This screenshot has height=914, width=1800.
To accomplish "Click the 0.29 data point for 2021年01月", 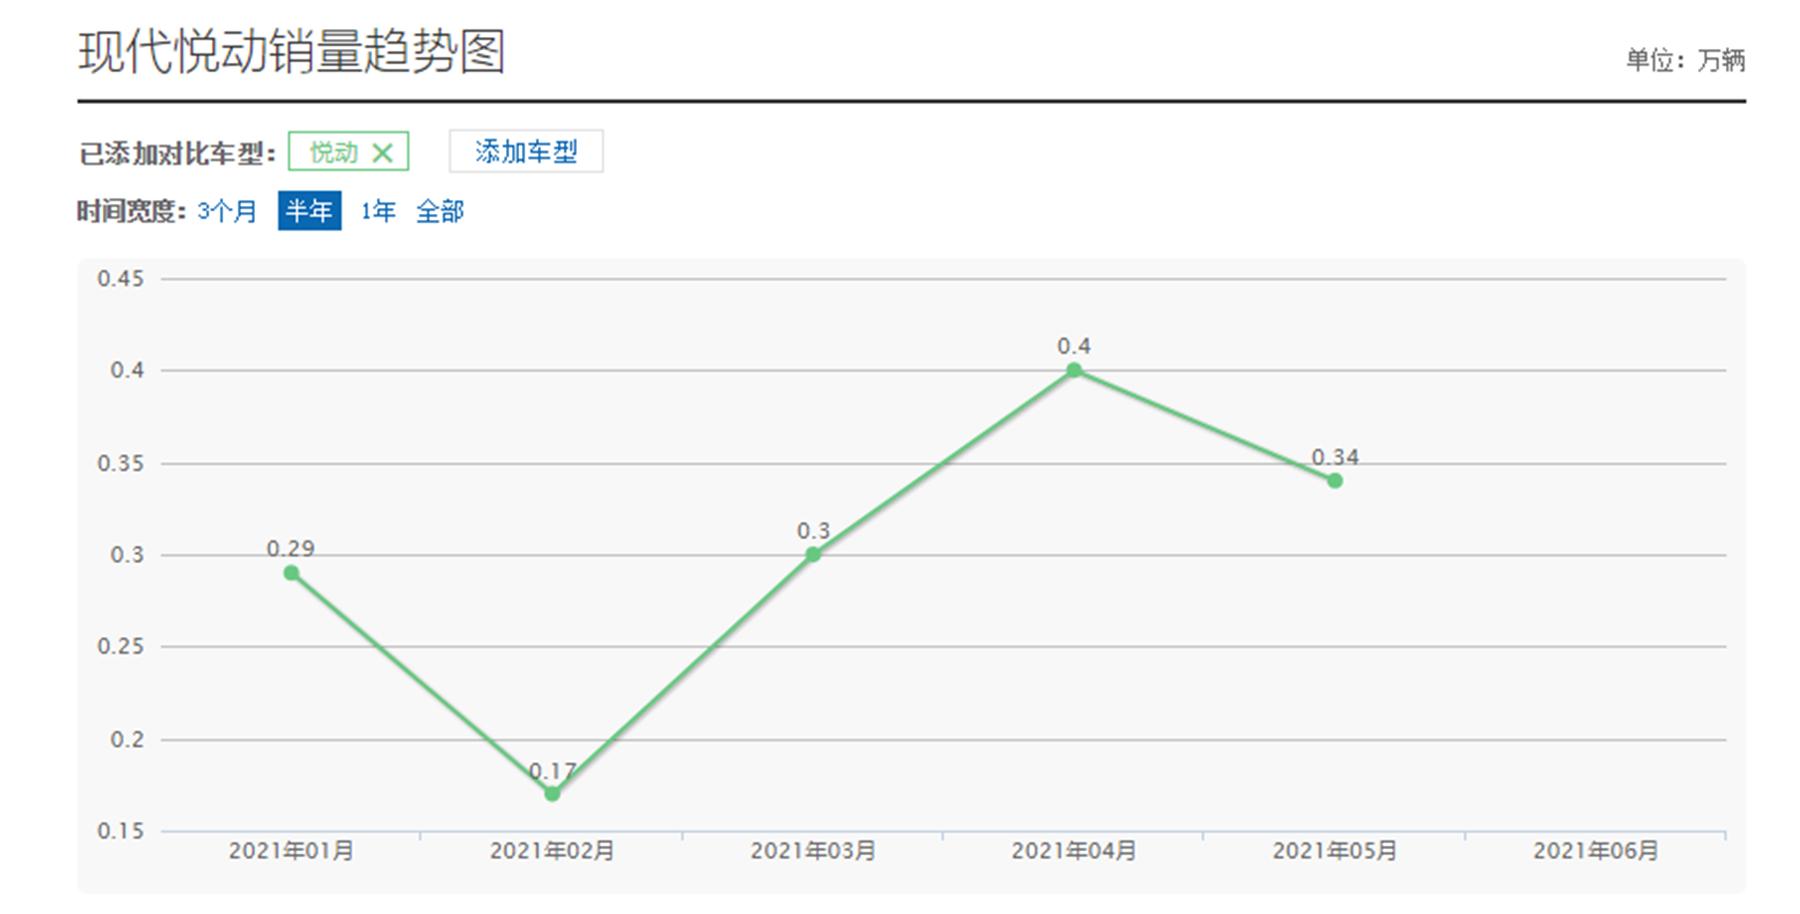I will [291, 573].
